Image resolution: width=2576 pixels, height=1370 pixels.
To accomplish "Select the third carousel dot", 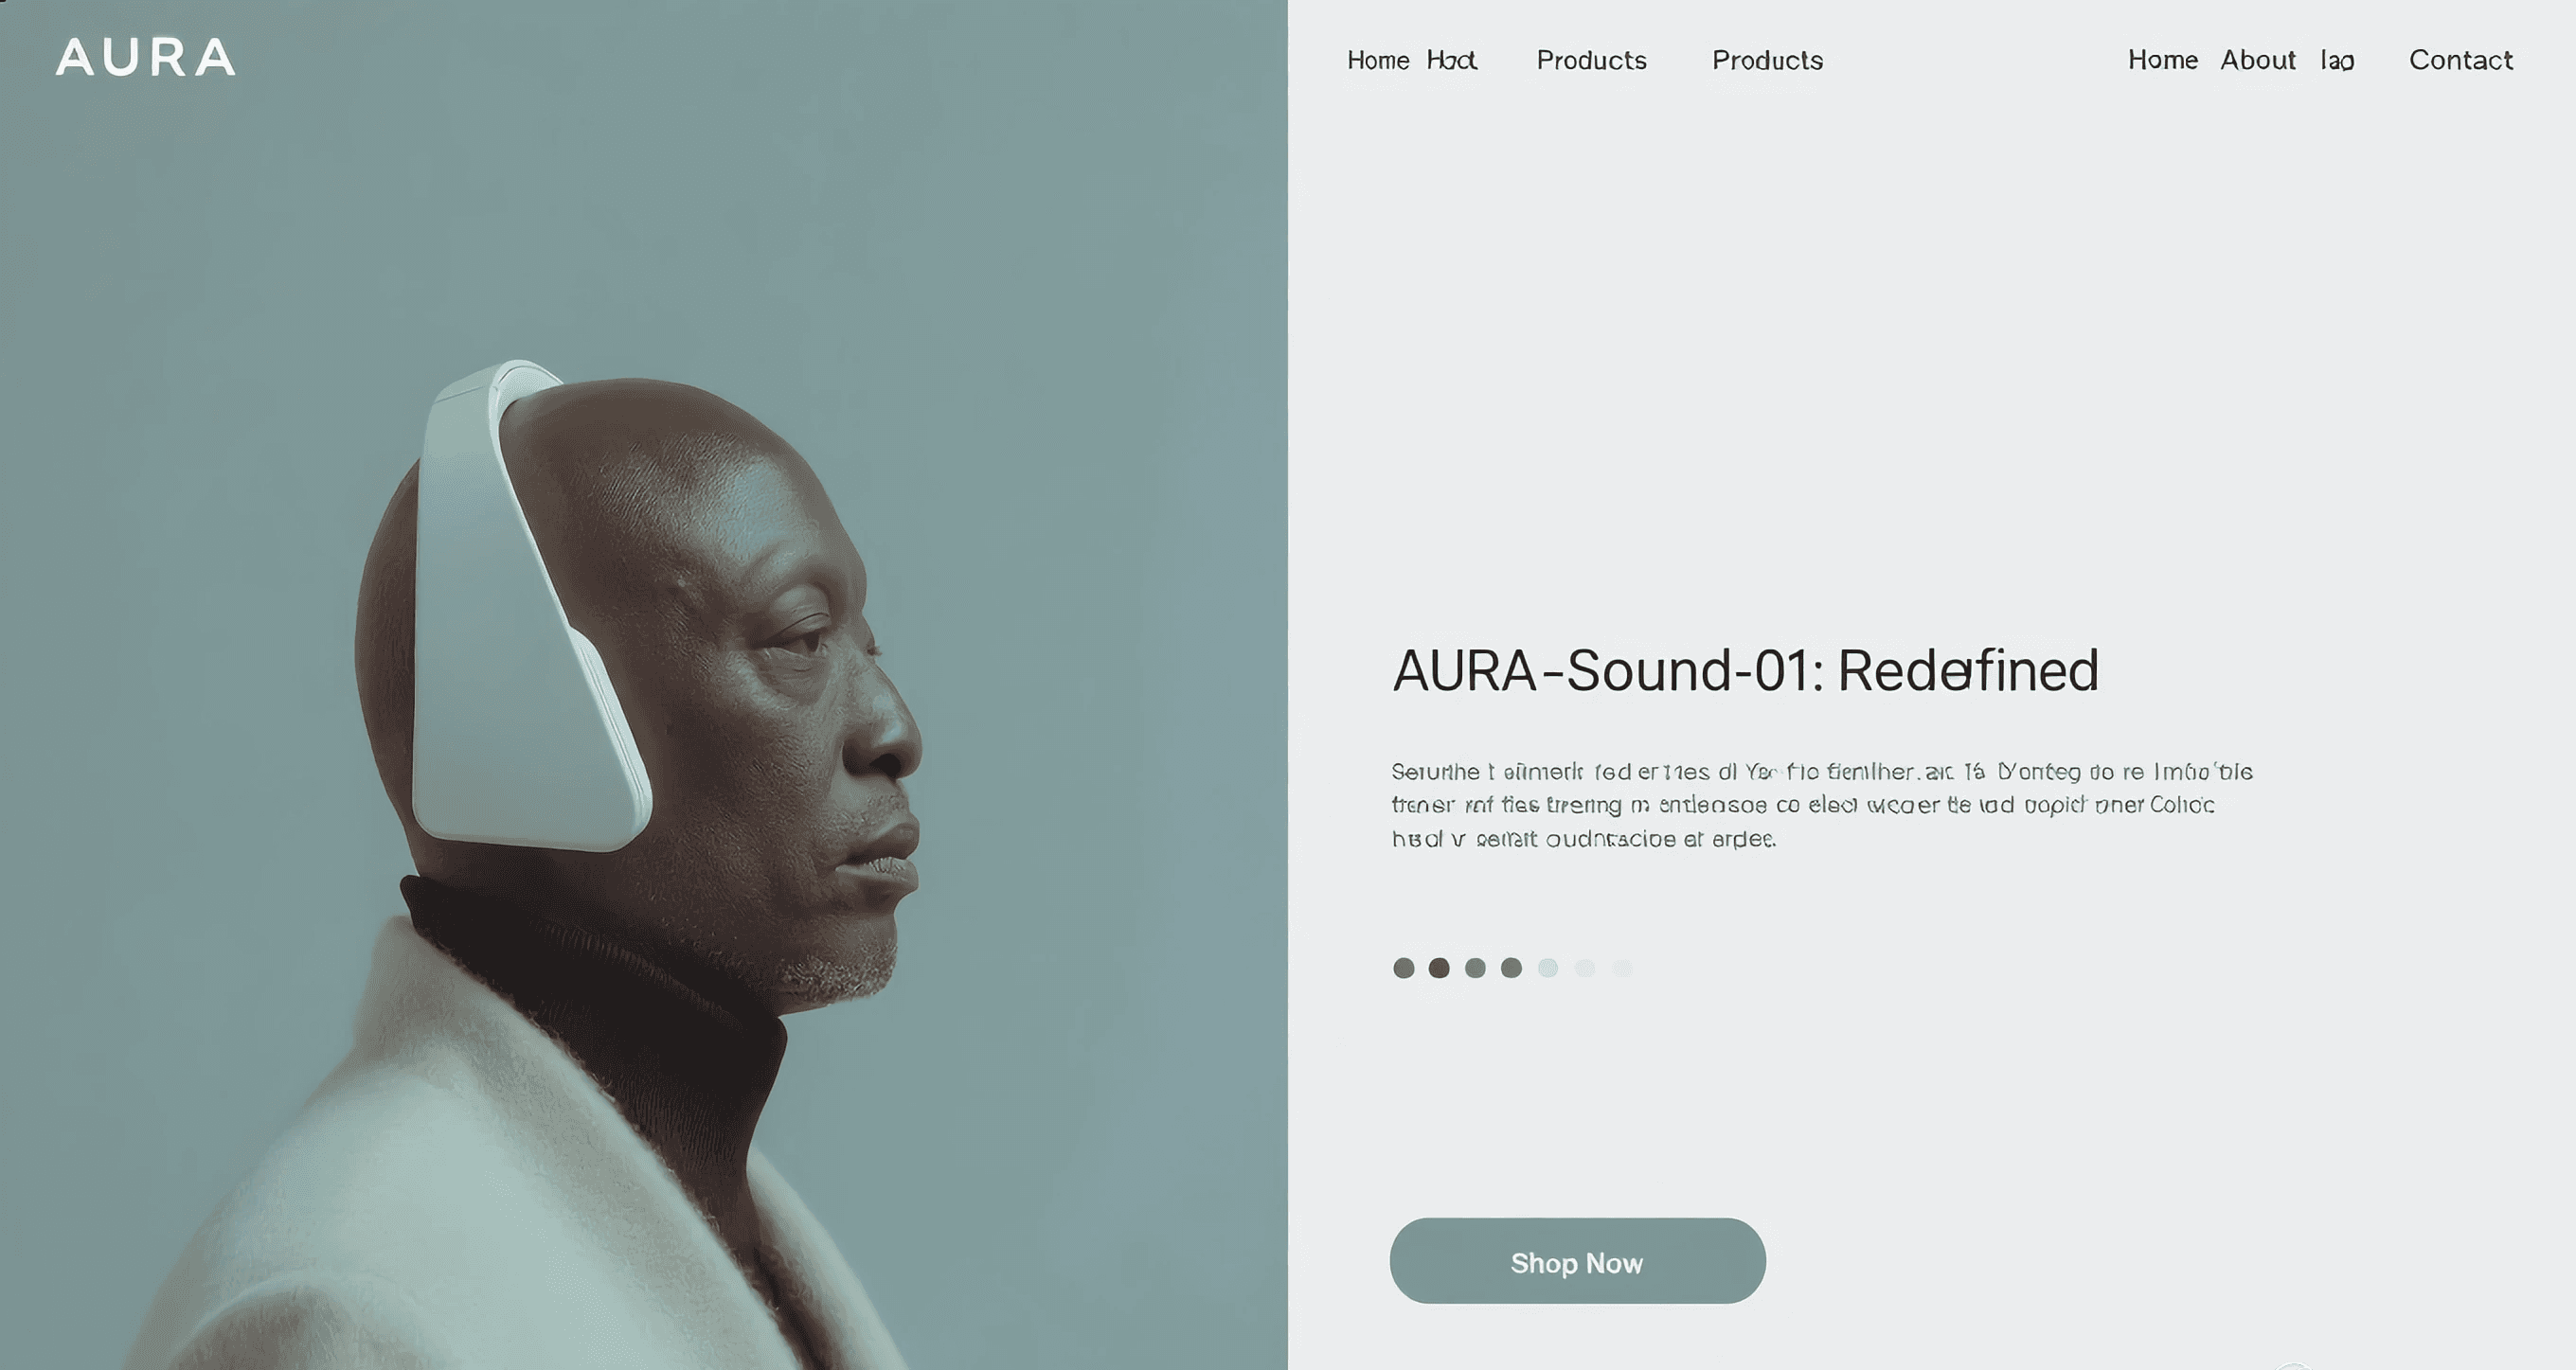I will 1475,968.
